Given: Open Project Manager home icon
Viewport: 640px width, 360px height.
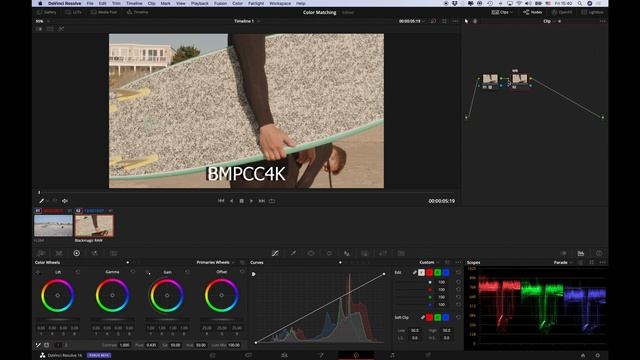Looking at the screenshot, I should 583,356.
